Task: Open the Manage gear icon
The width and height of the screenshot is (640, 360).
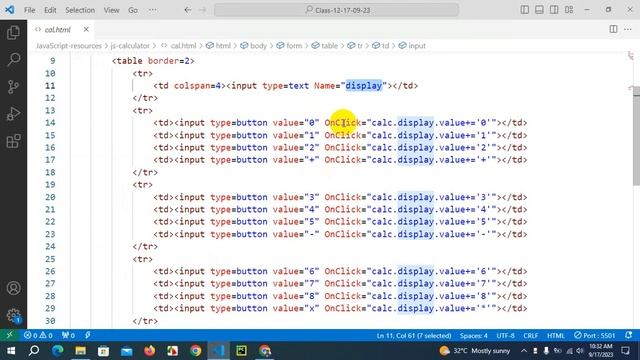Action: pyautogui.click(x=13, y=315)
